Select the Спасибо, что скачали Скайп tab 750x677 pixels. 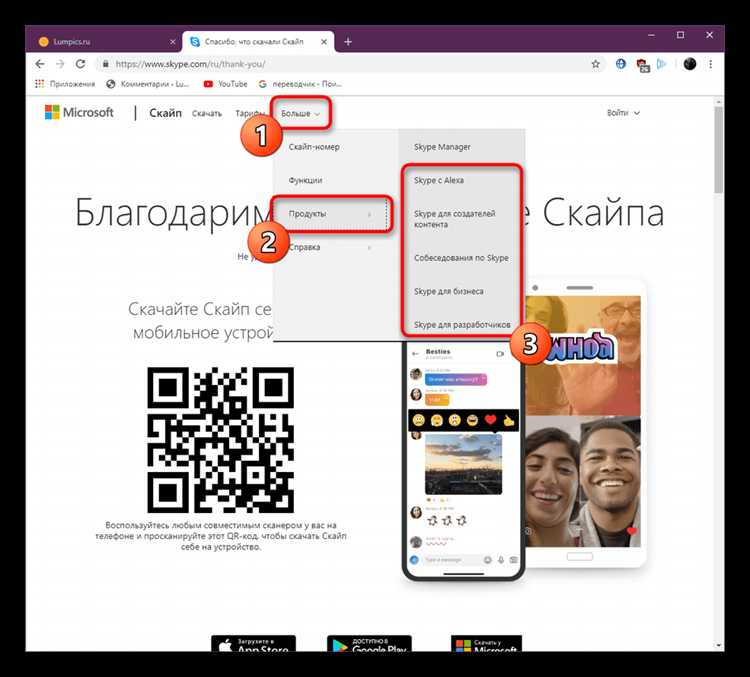tap(258, 42)
